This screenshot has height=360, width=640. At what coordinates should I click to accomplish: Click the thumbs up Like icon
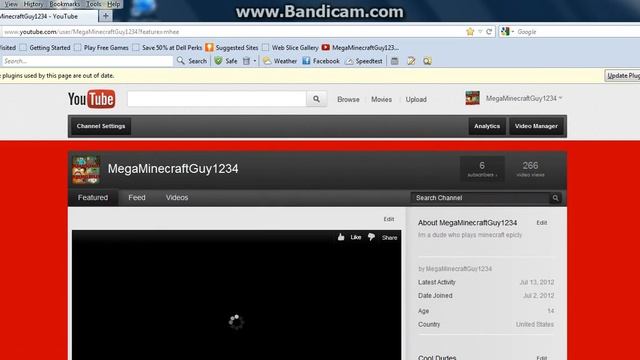pos(341,237)
